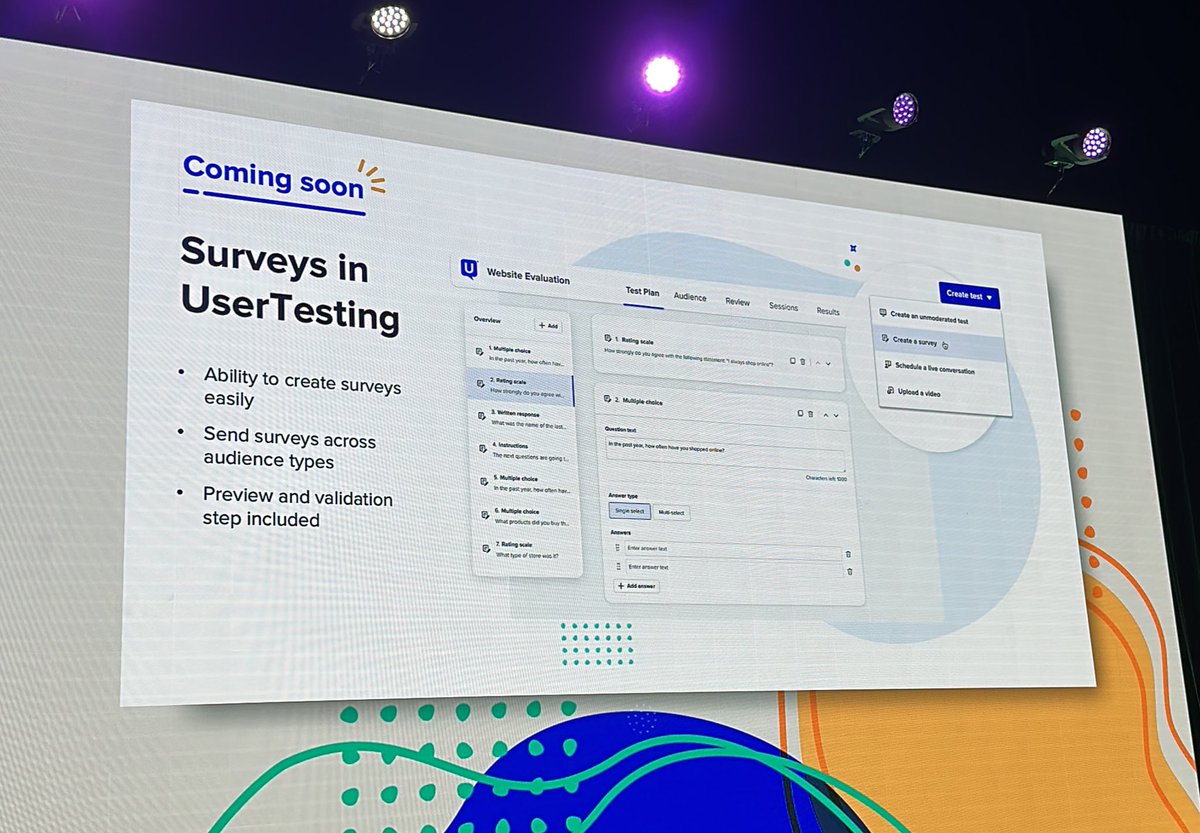Click the Coming soon slide heading
The height and width of the screenshot is (833, 1200).
pyautogui.click(x=272, y=175)
